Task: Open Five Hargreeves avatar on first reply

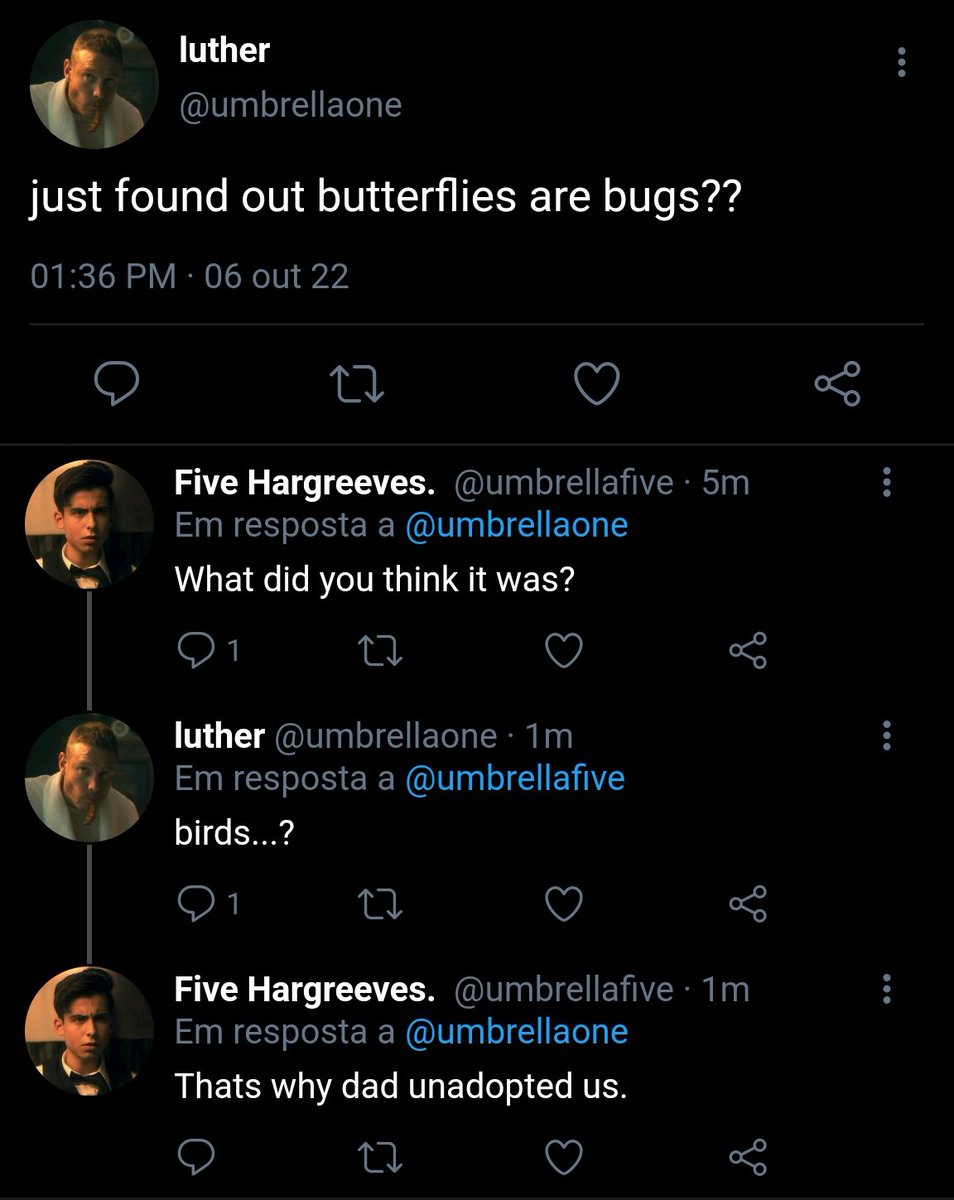Action: point(89,523)
